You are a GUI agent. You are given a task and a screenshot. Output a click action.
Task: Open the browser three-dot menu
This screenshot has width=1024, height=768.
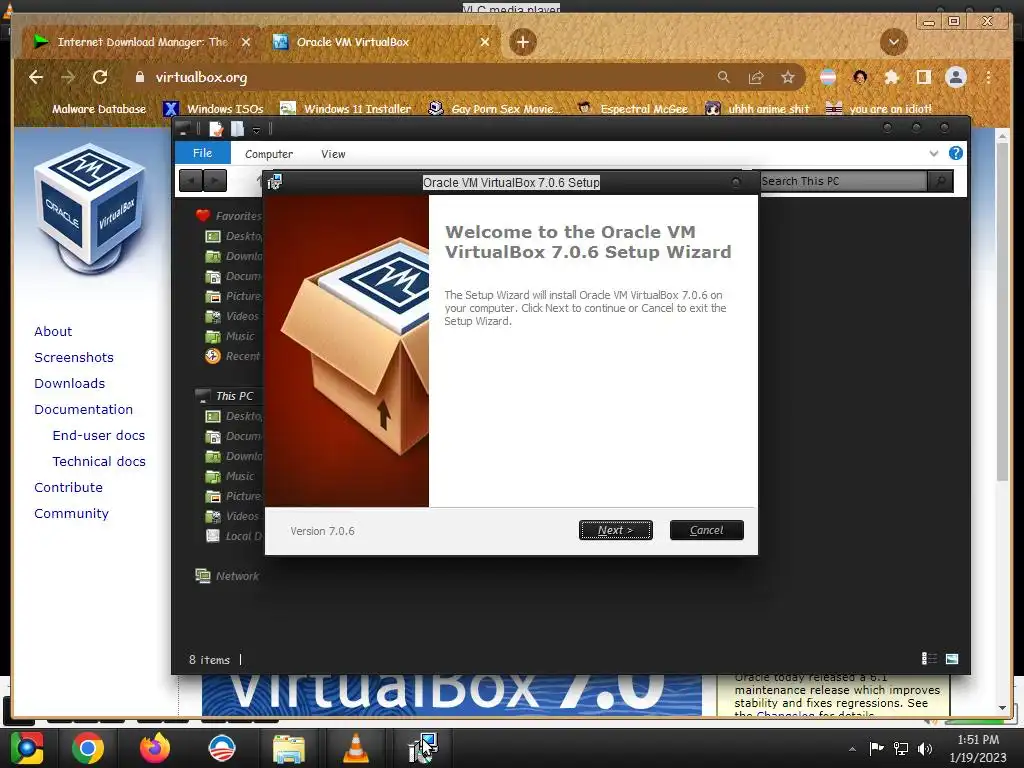[988, 77]
